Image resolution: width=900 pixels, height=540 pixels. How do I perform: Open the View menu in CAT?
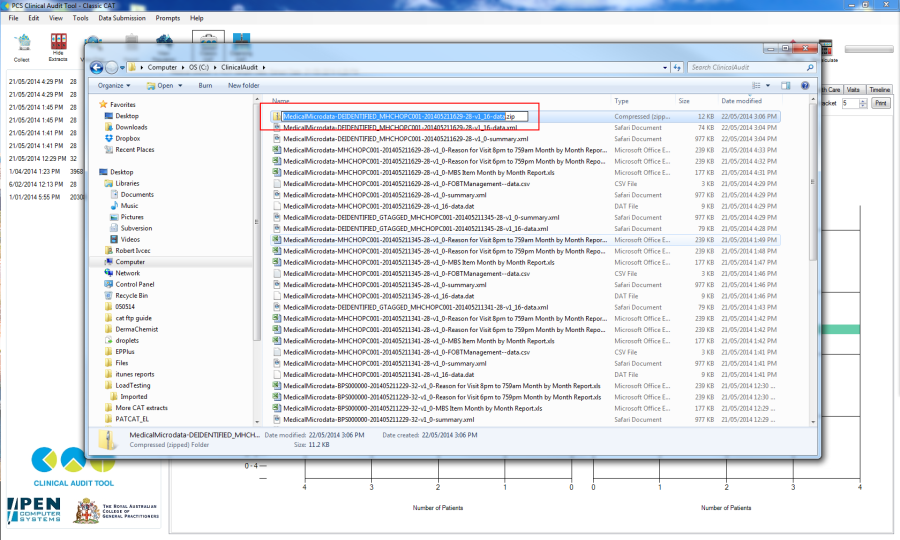(56, 18)
